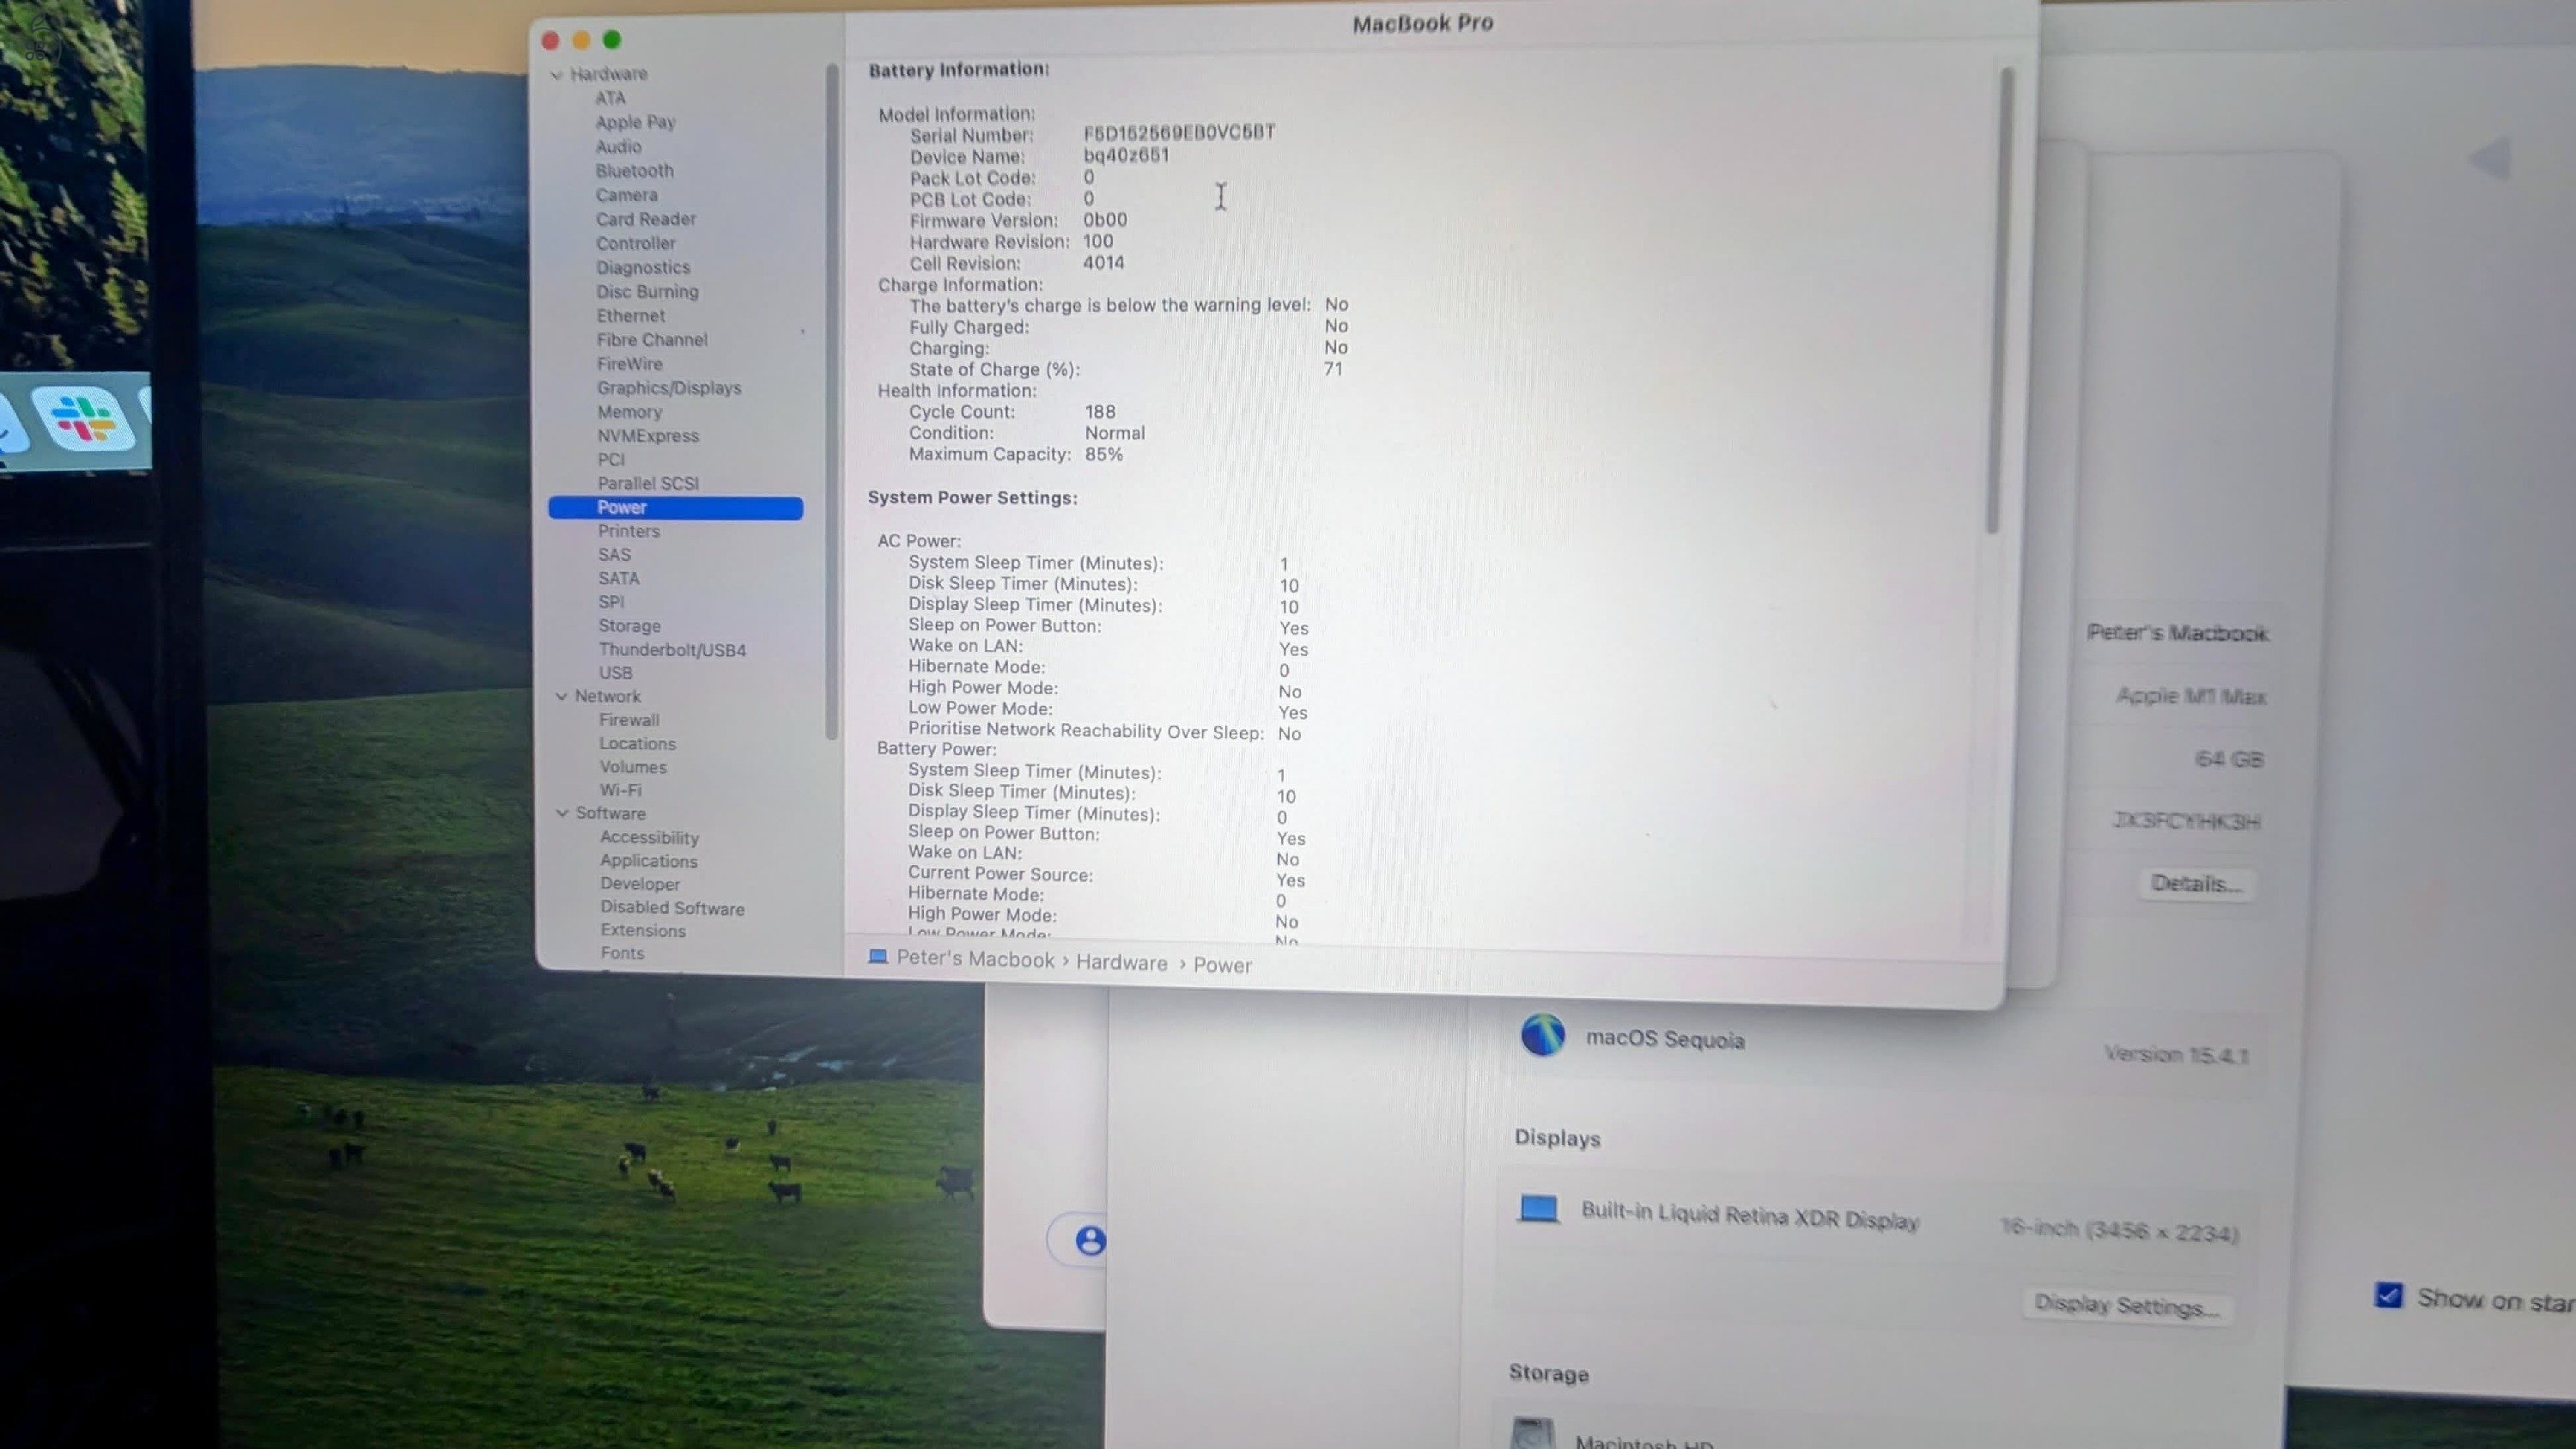Select Camera in the sidebar
The height and width of the screenshot is (1449, 2576).
click(626, 195)
